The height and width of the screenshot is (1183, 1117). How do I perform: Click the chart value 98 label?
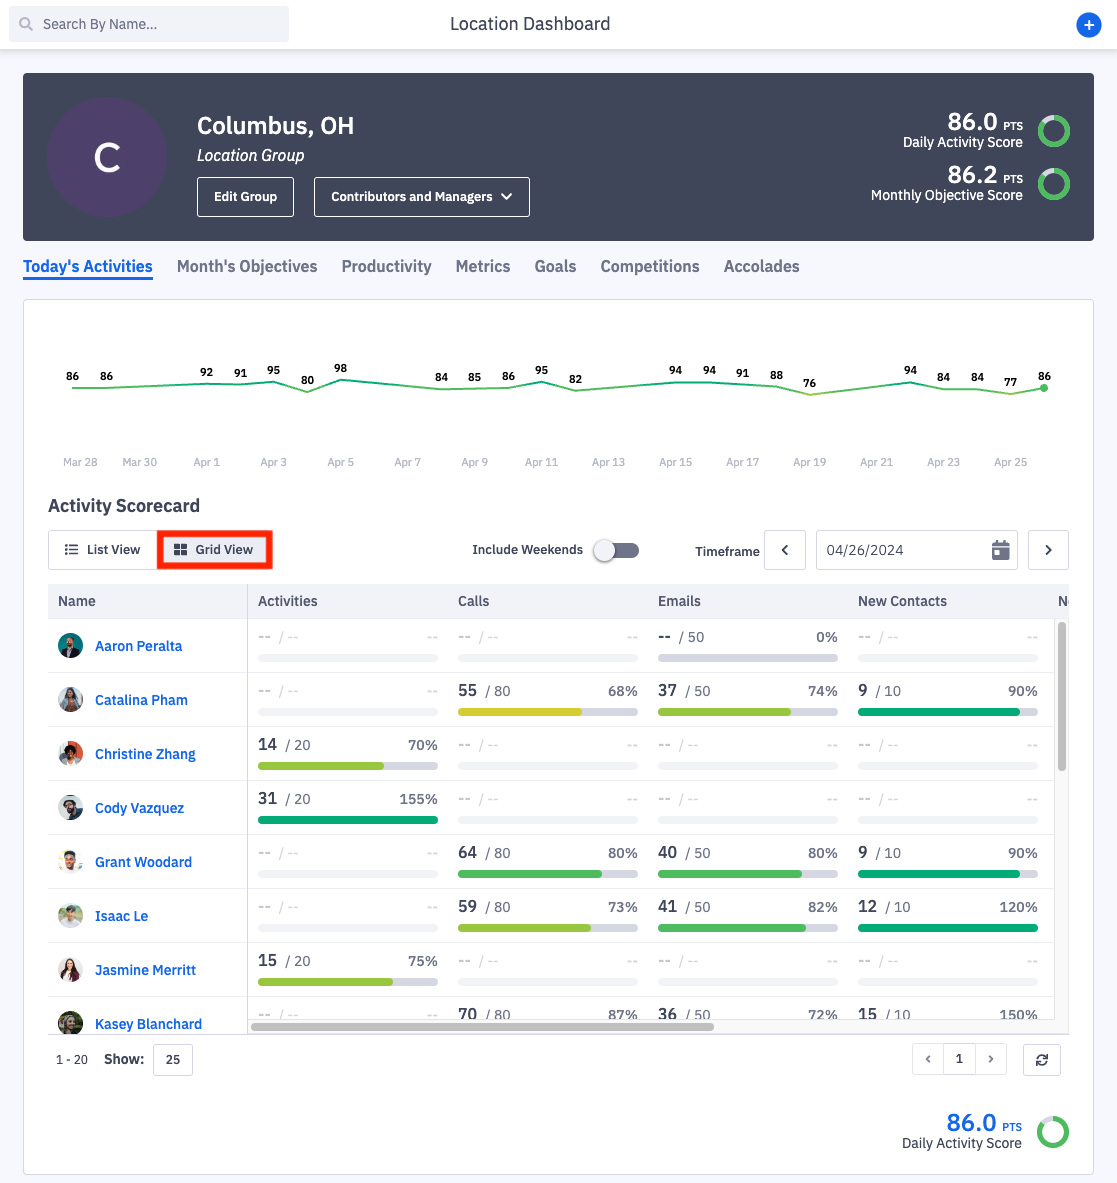tap(340, 368)
